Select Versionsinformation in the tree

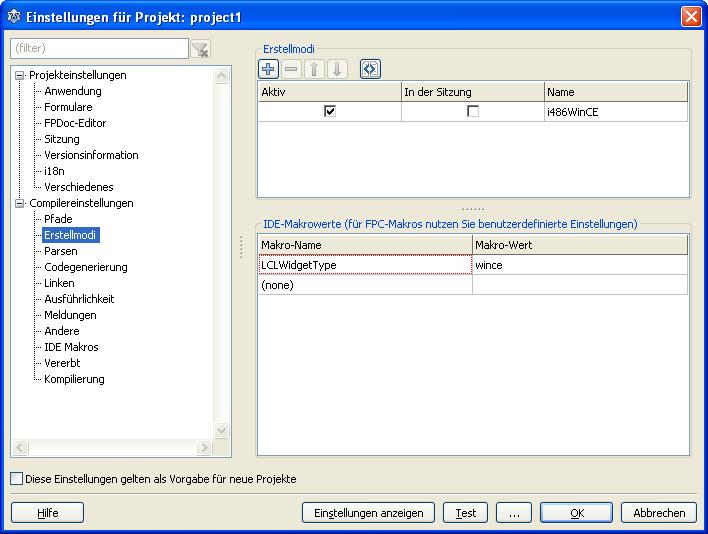point(91,155)
